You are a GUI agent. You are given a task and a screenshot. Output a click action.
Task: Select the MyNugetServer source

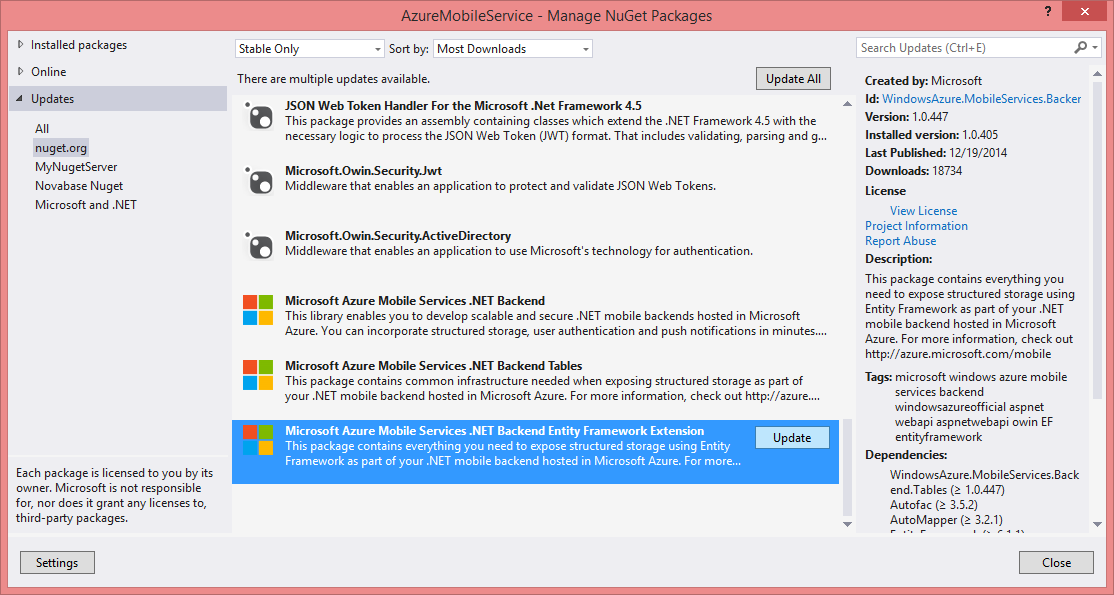pyautogui.click(x=76, y=167)
